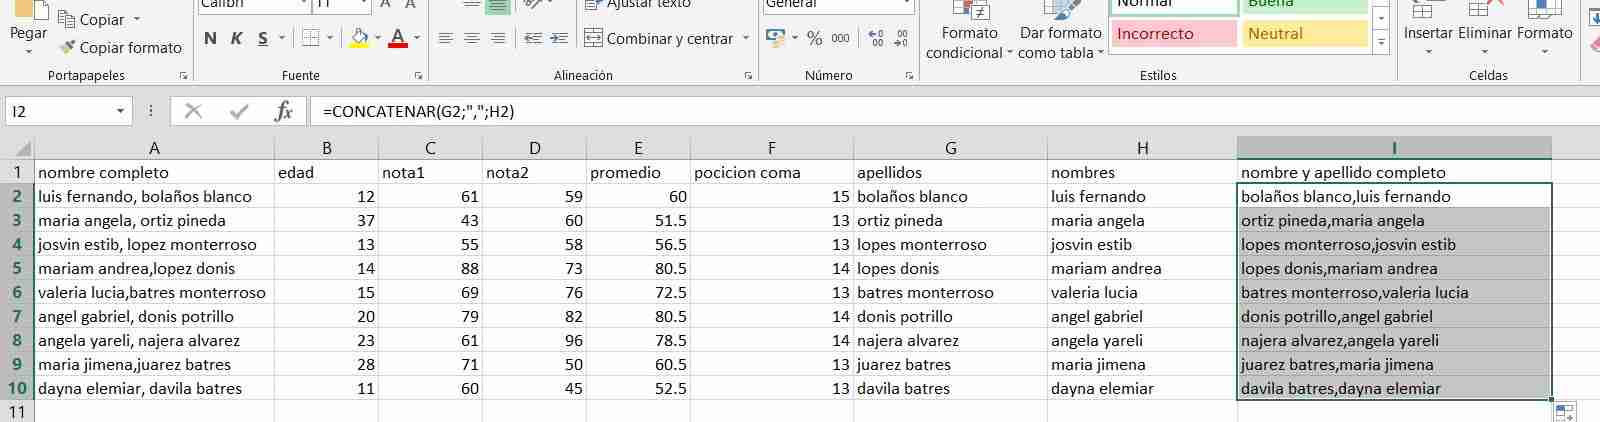Click the thousands separator 000 icon

840,38
